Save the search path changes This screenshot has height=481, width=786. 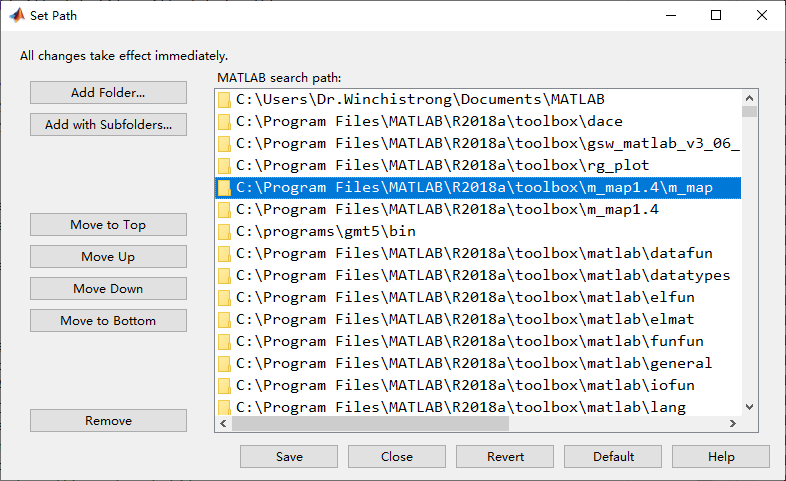[x=289, y=457]
